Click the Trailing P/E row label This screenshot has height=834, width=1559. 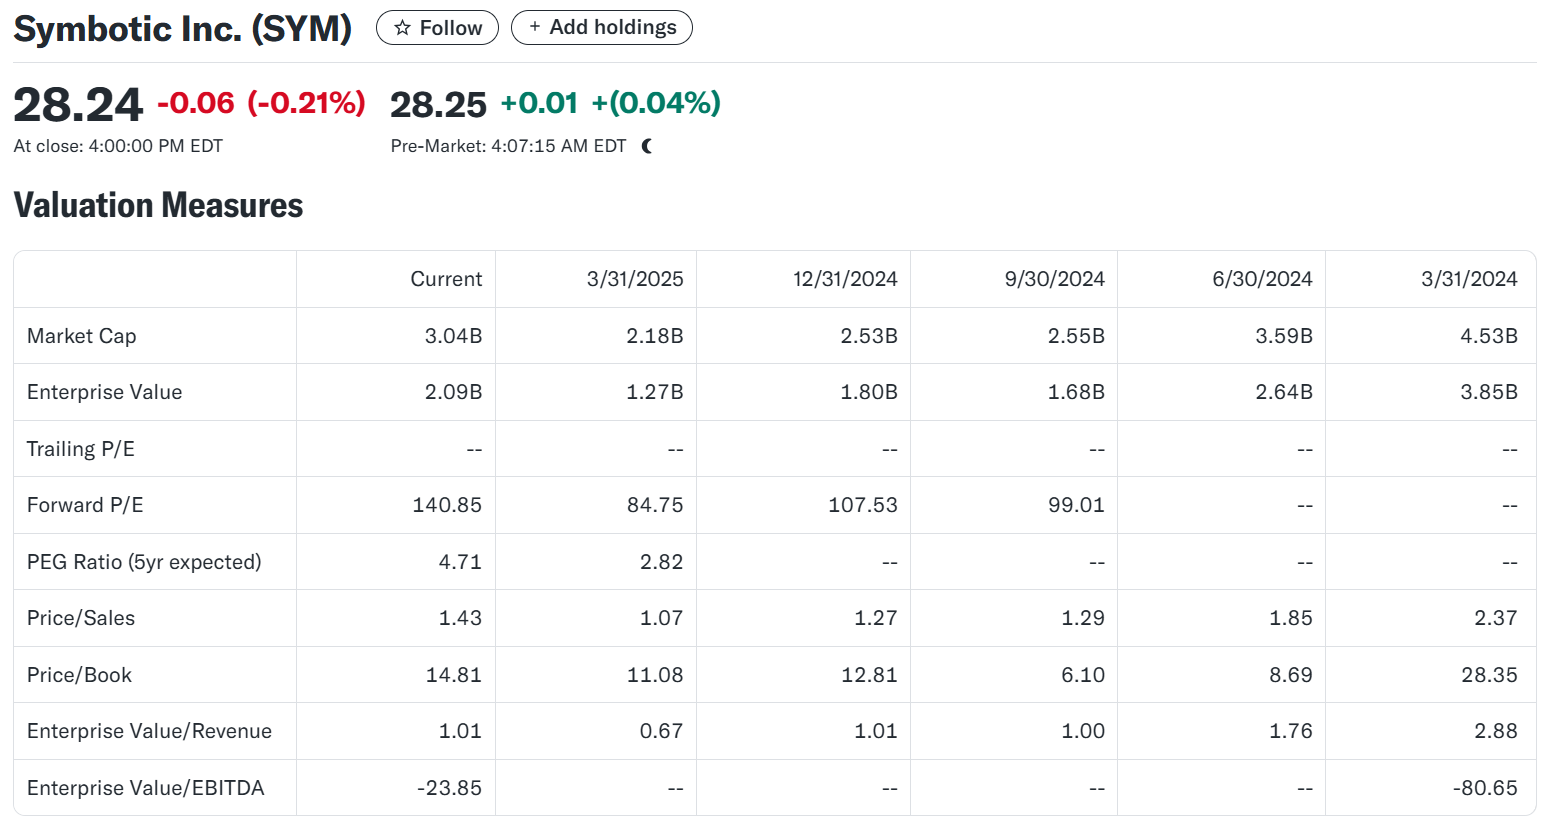tap(81, 449)
